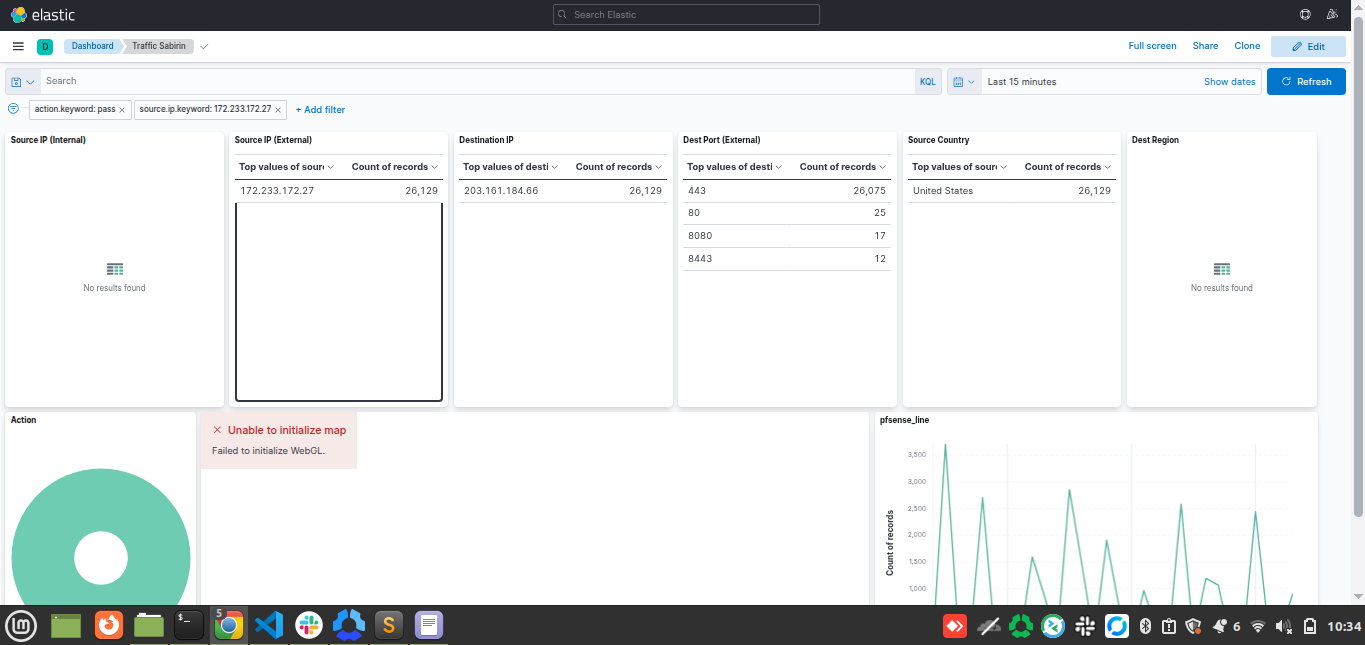Click the KQL query search input

[x=478, y=81]
